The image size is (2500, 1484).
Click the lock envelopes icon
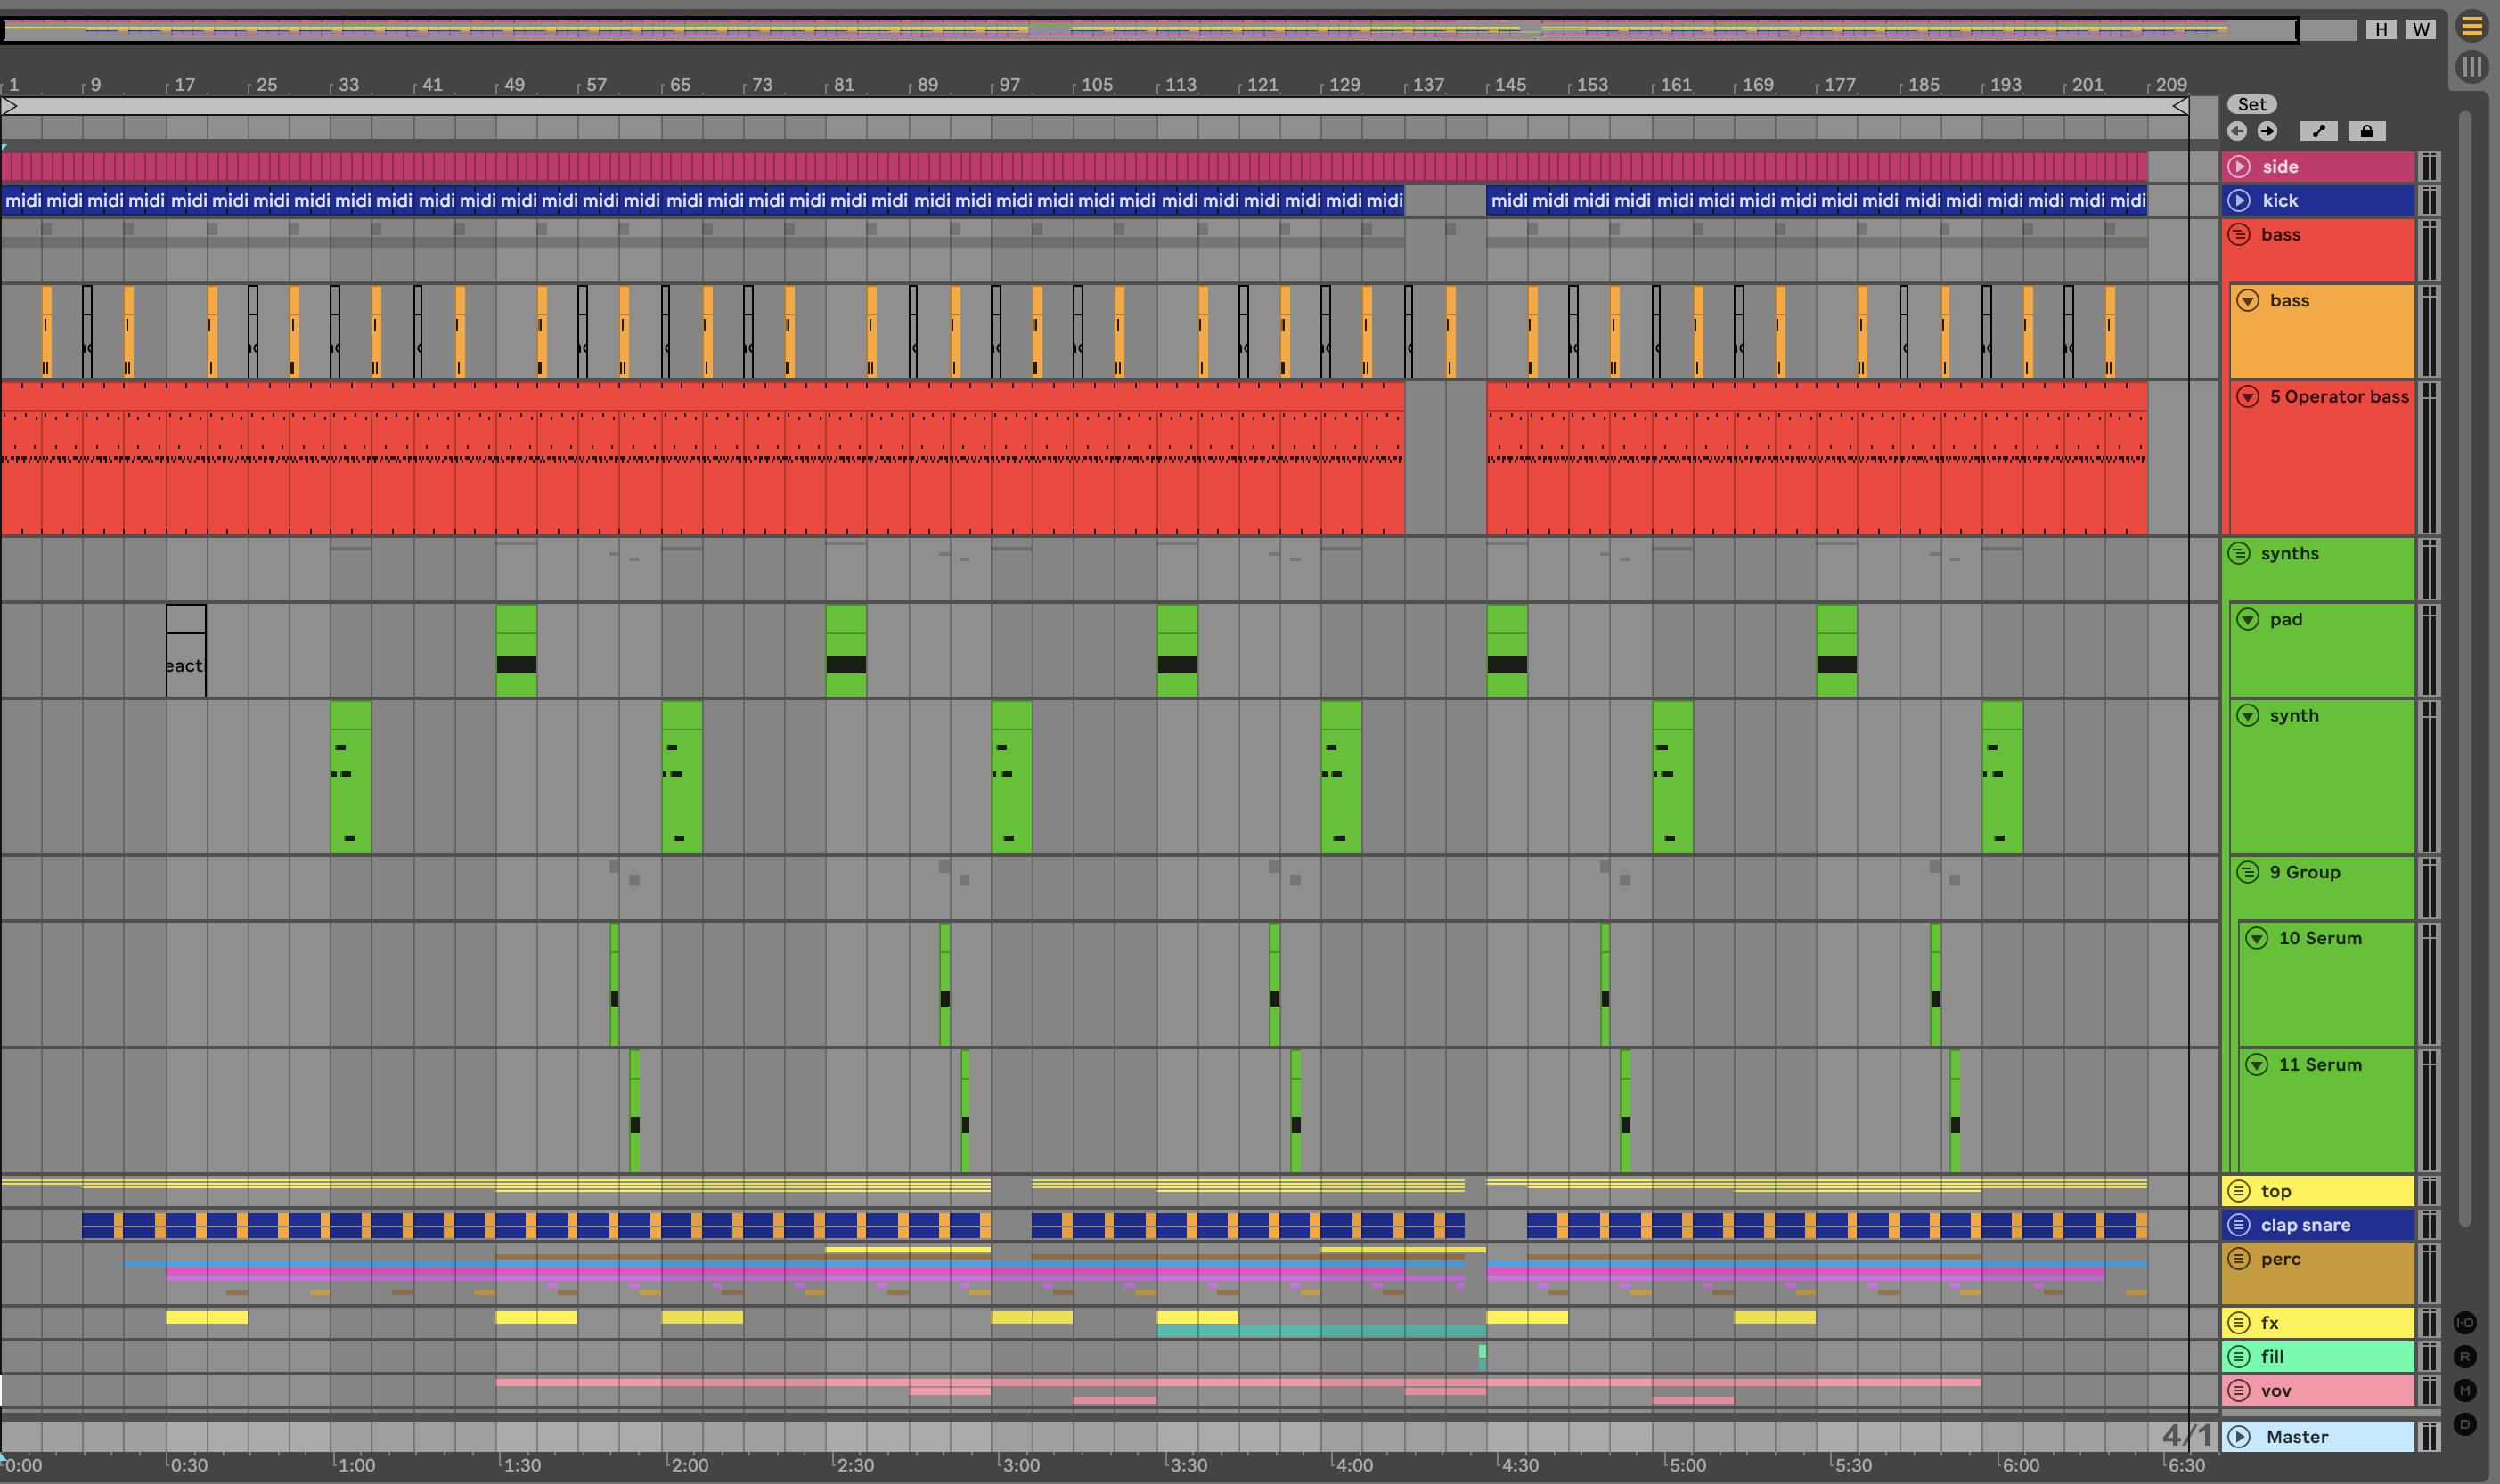point(2366,131)
